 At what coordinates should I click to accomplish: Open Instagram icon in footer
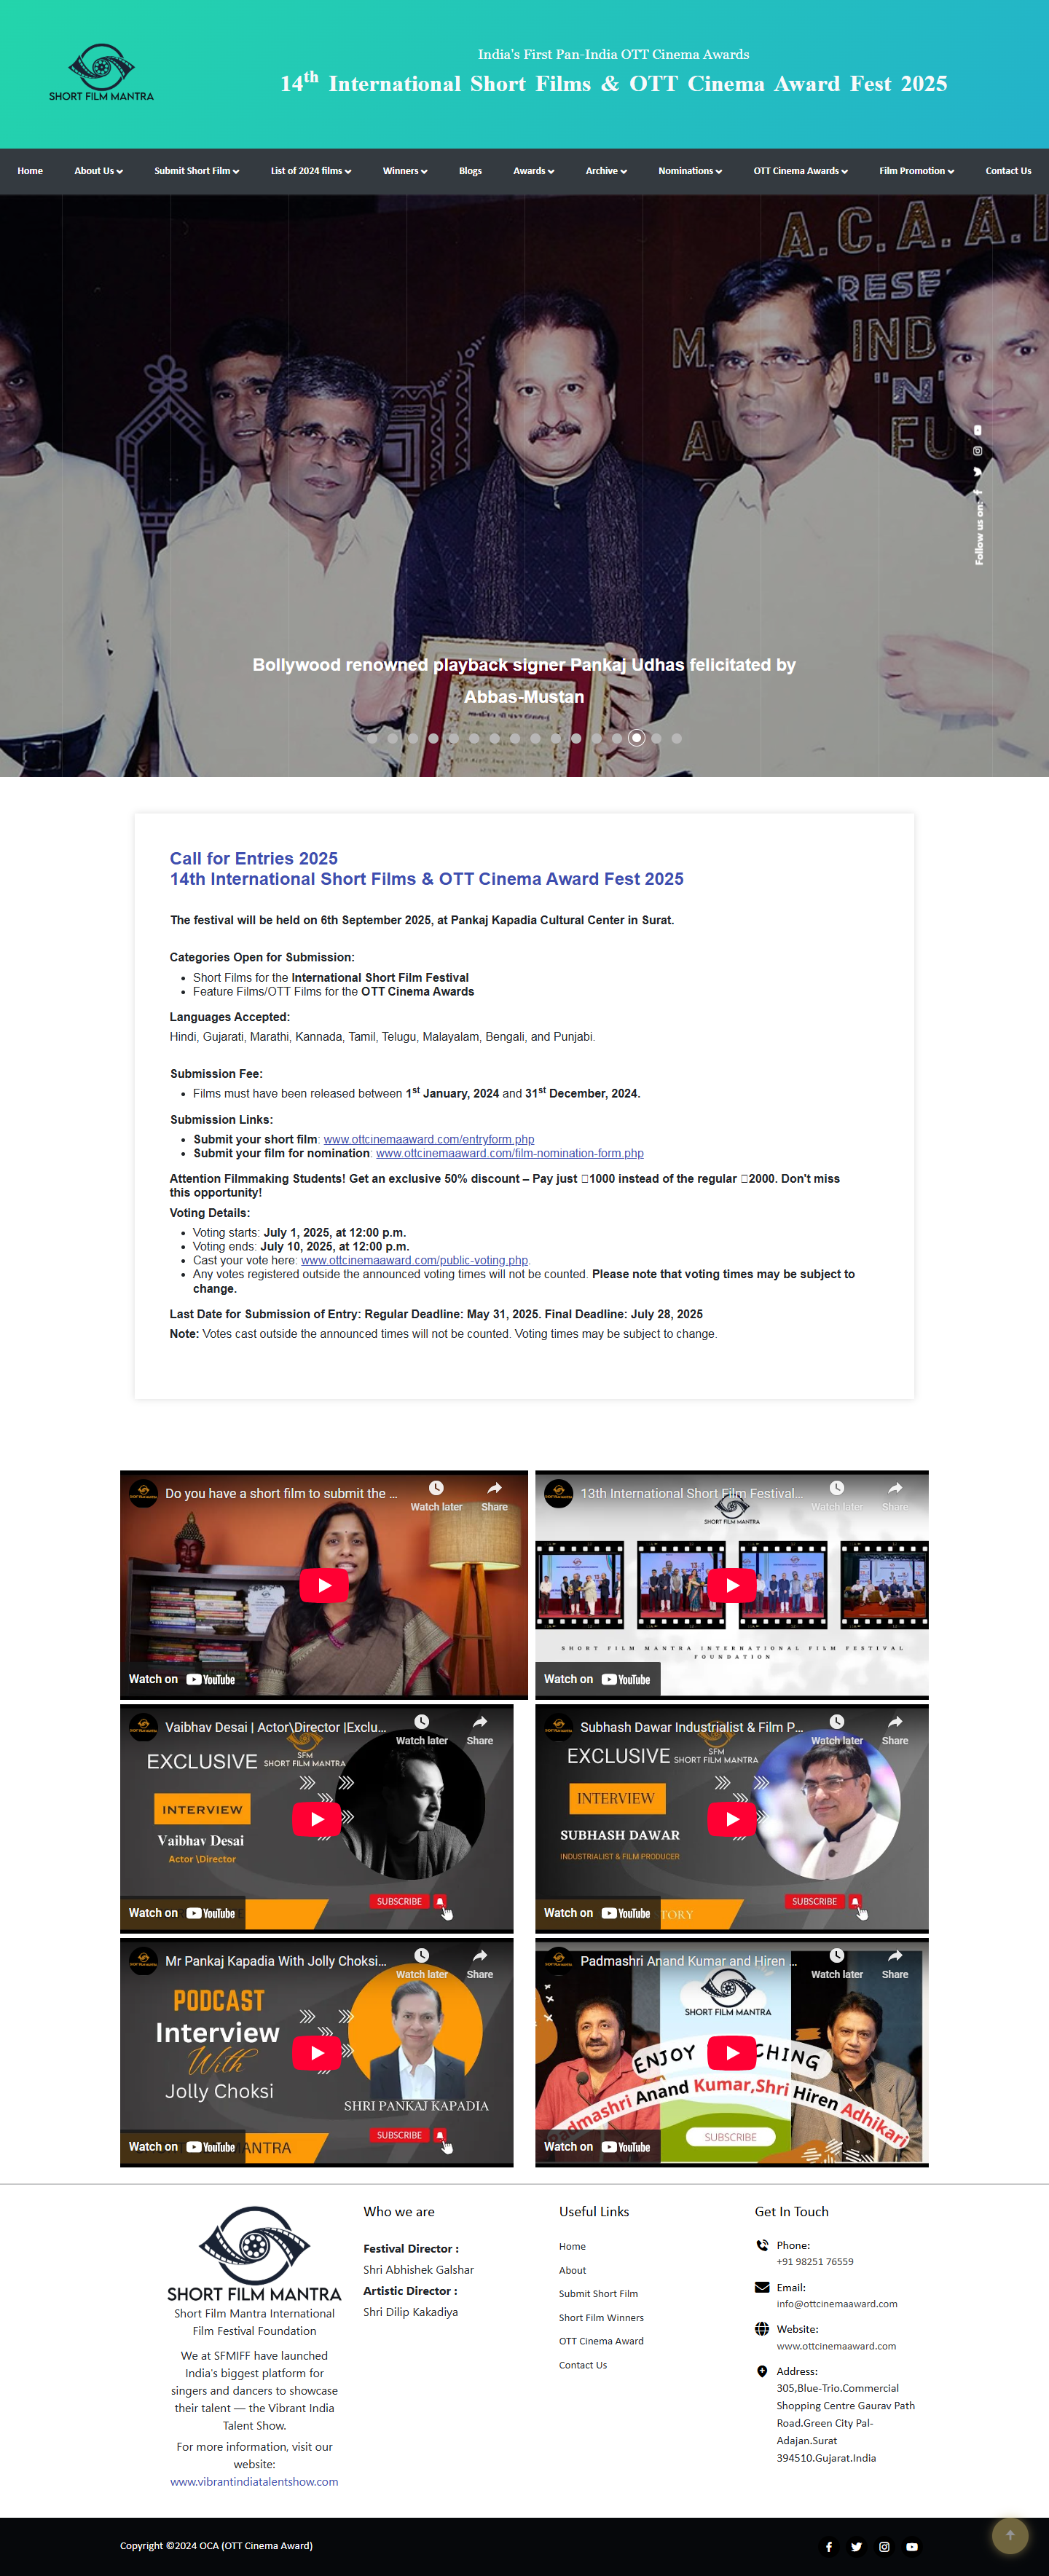click(884, 2546)
